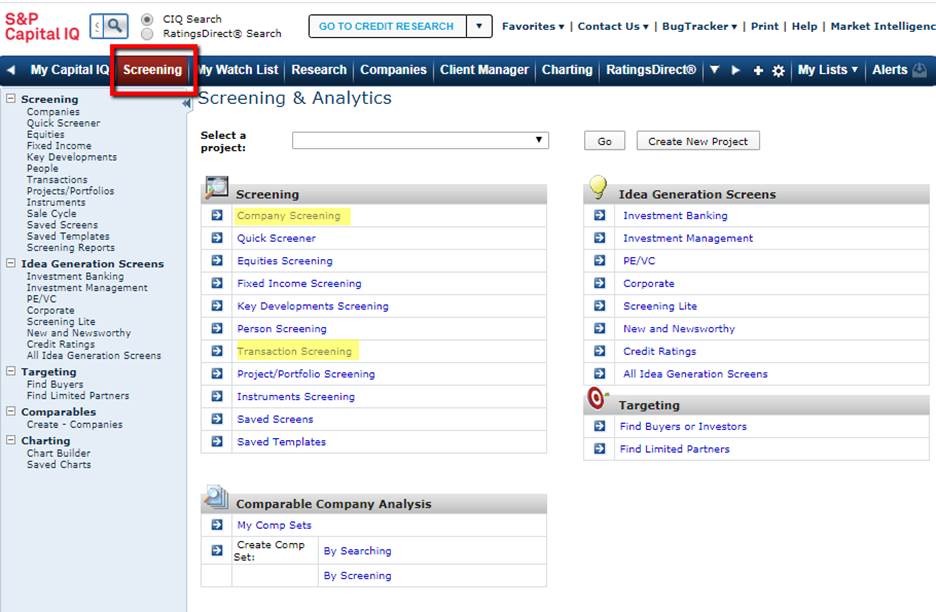Image resolution: width=936 pixels, height=612 pixels.
Task: Open the Credit Ratings link in Idea Generation
Action: [x=660, y=351]
